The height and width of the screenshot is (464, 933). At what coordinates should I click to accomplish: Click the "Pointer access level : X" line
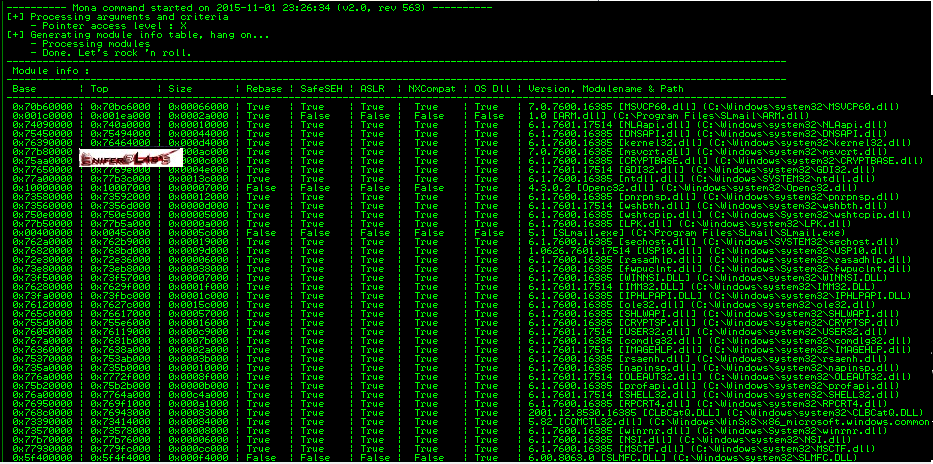click(x=108, y=26)
